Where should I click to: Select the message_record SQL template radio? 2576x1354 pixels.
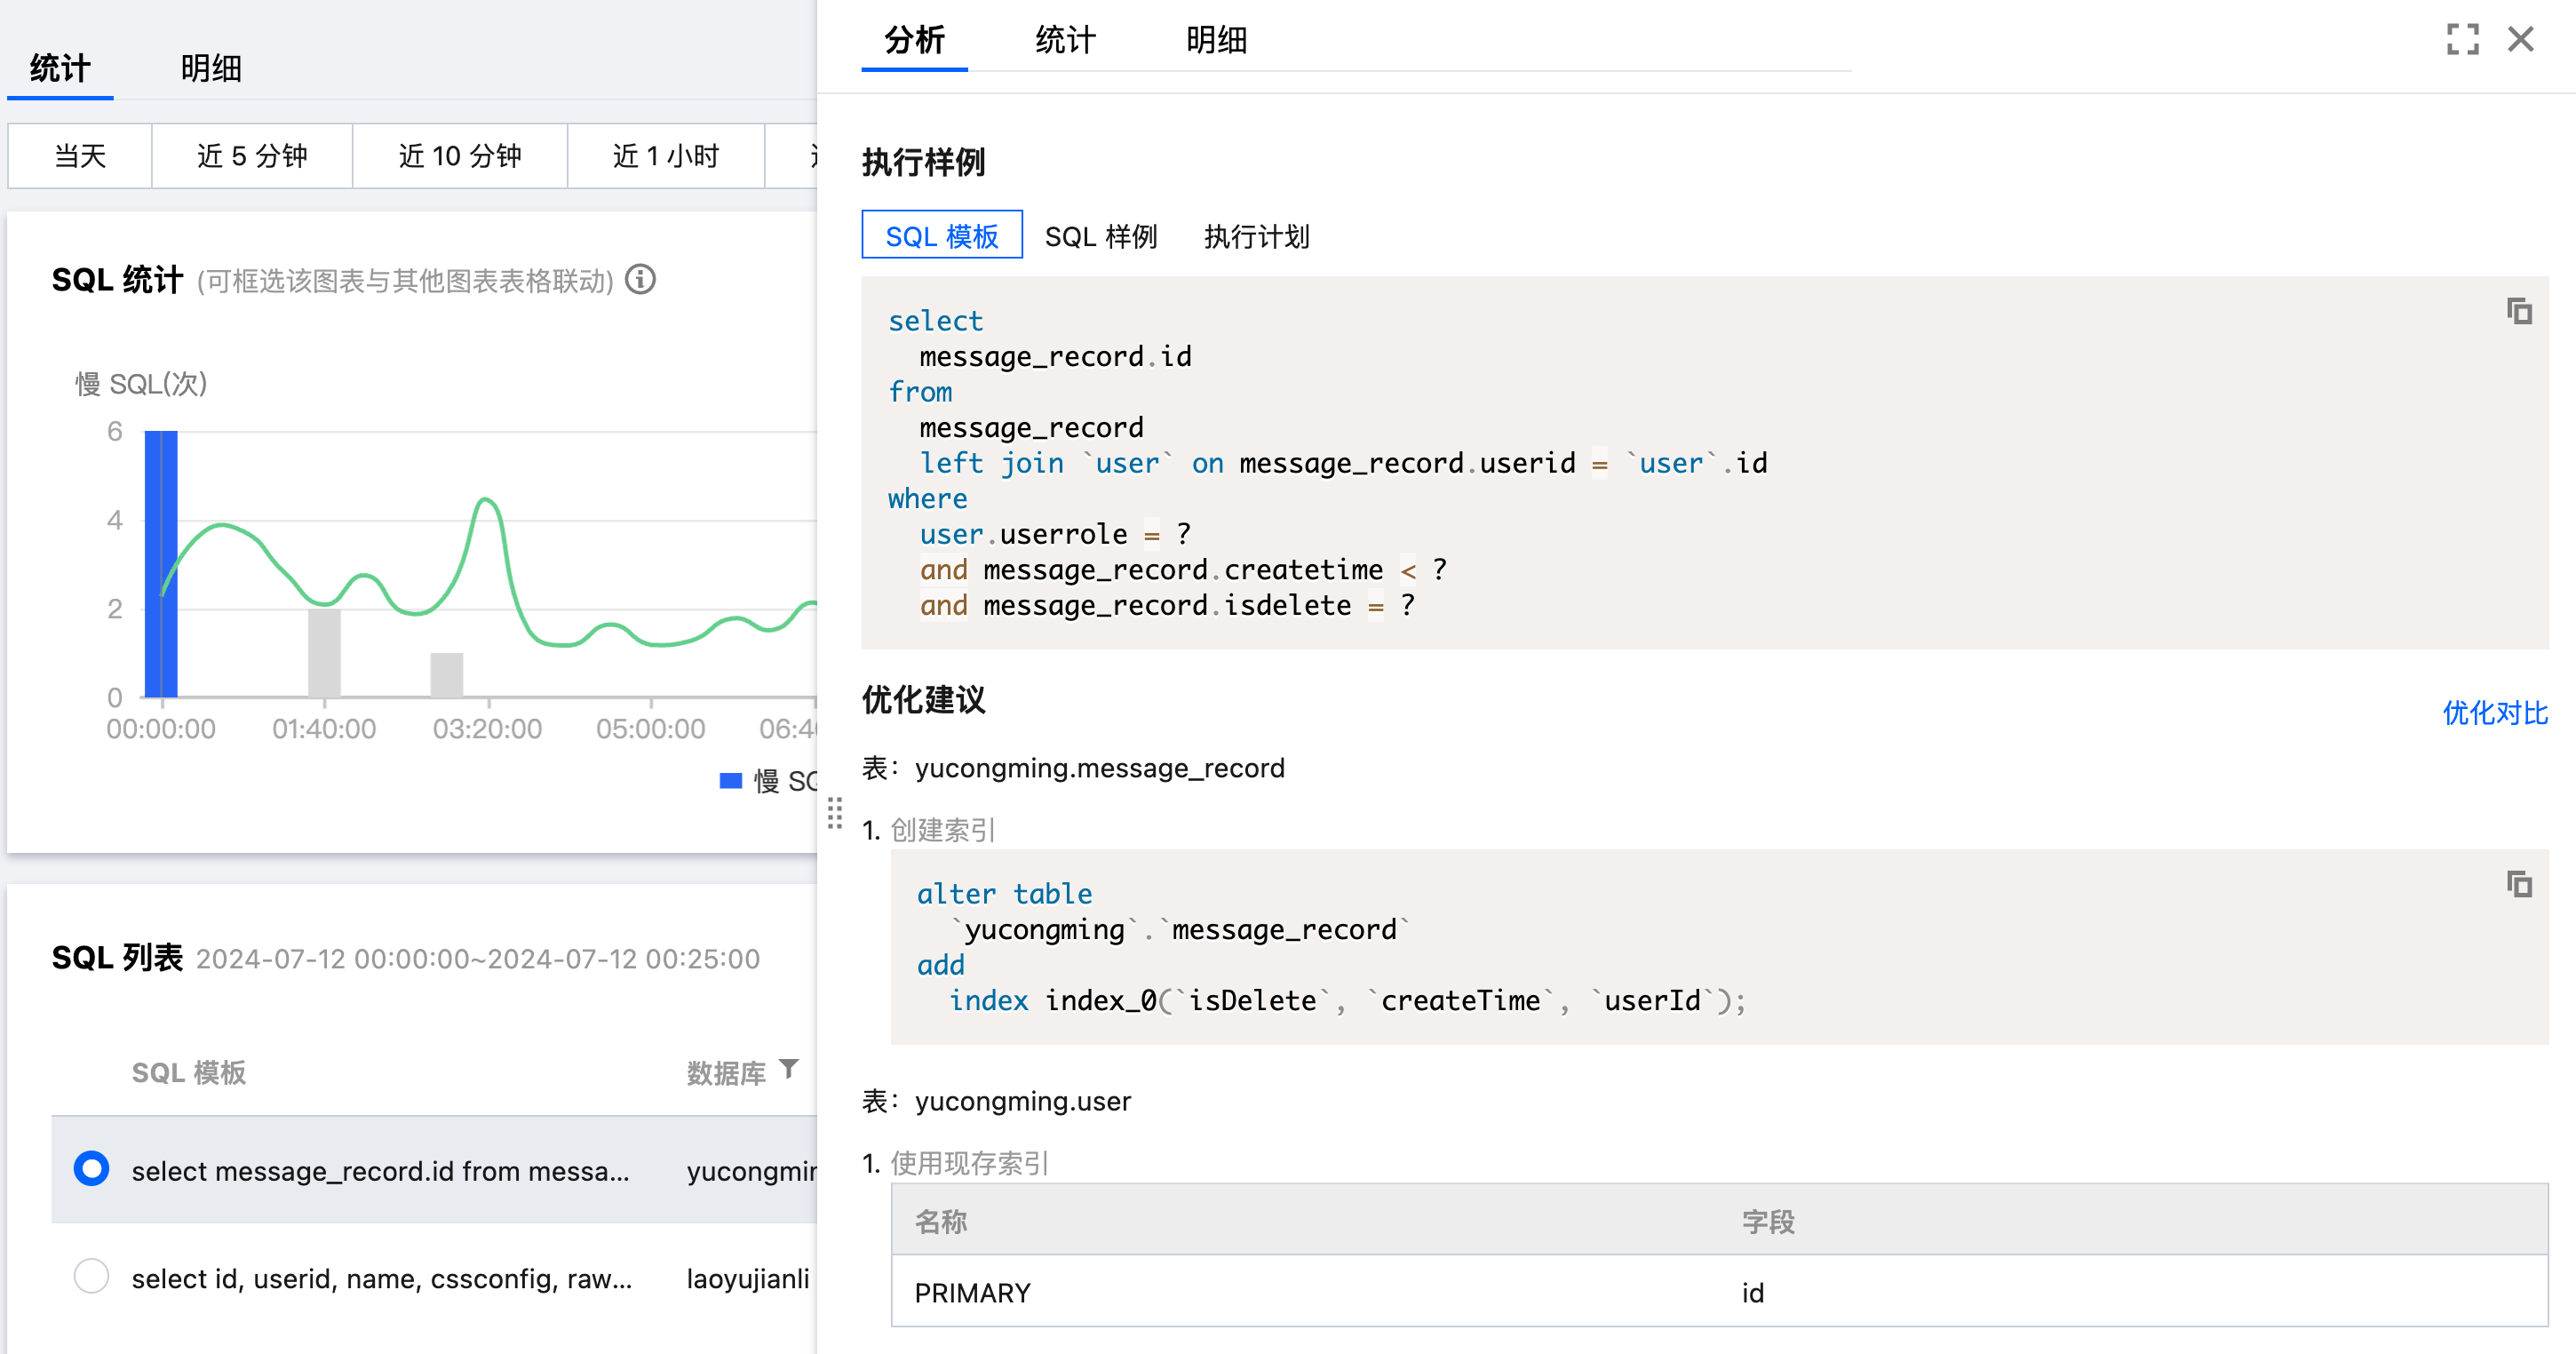point(91,1167)
